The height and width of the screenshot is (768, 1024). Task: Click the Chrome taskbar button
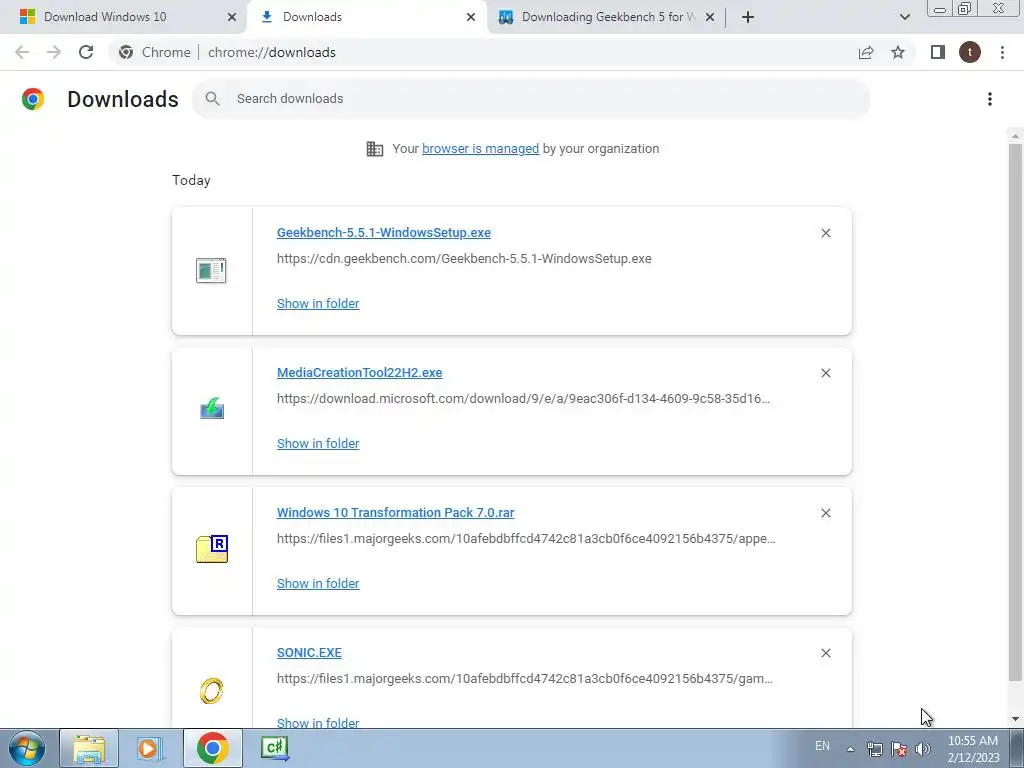[x=212, y=748]
